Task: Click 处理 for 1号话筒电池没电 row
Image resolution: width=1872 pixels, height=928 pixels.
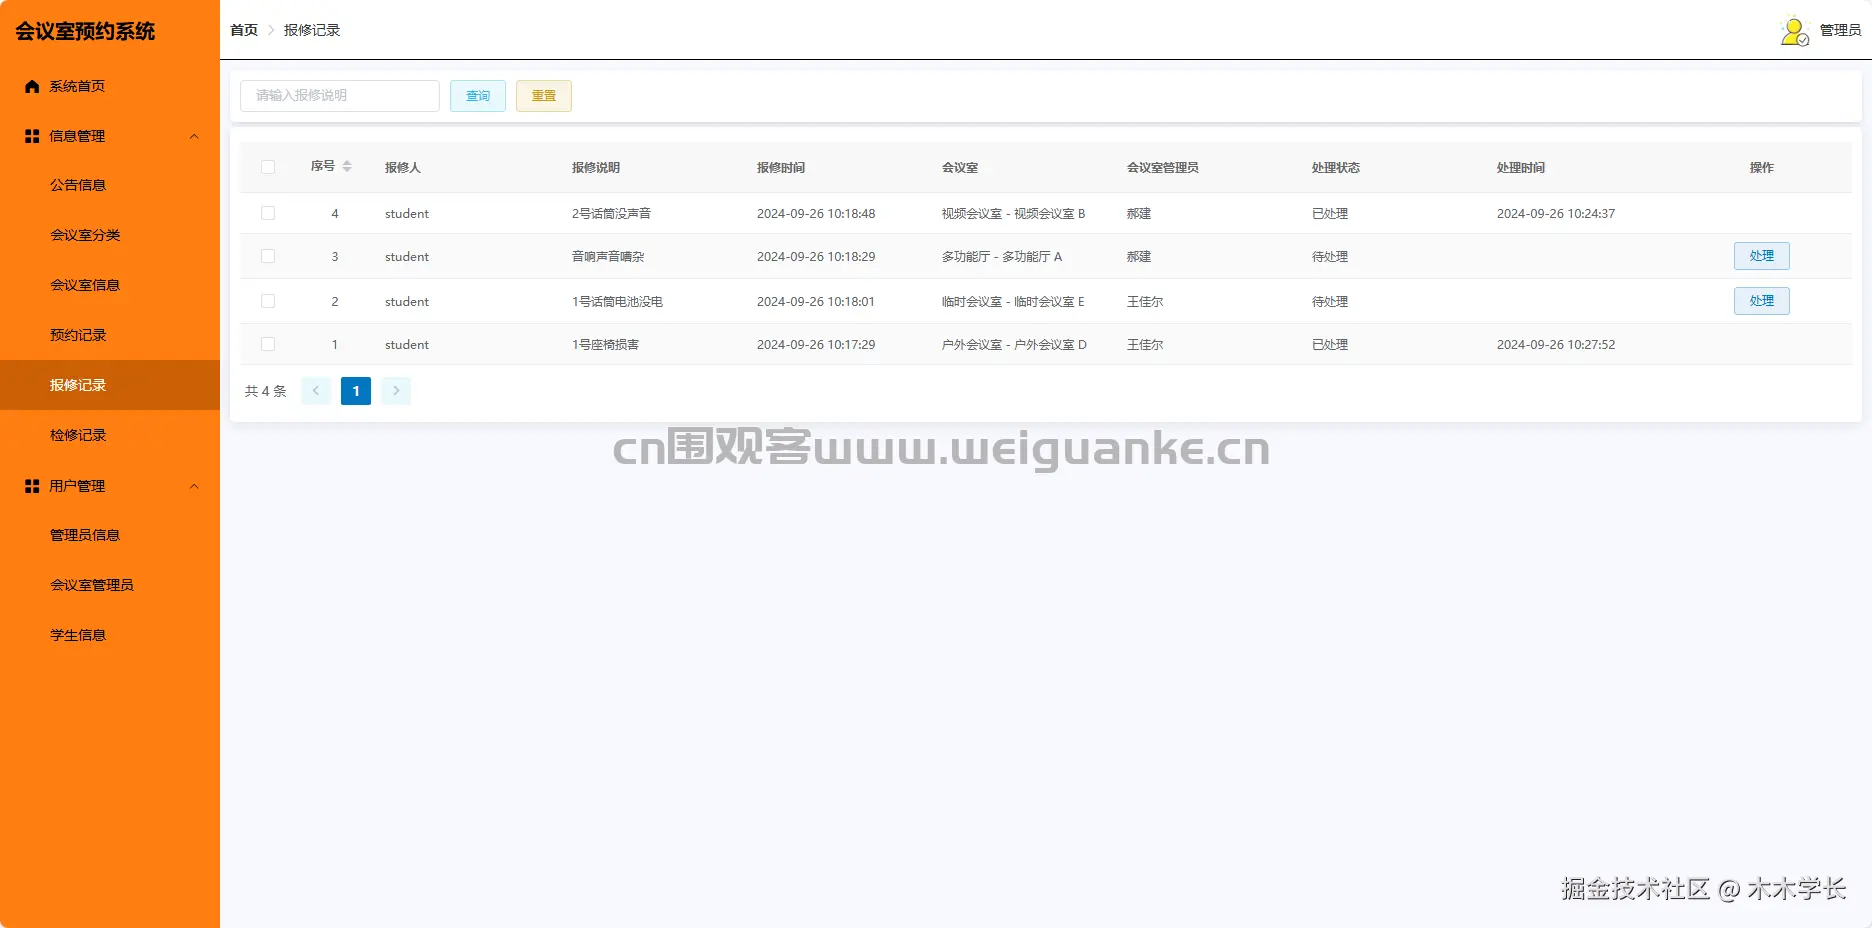Action: 1762,301
